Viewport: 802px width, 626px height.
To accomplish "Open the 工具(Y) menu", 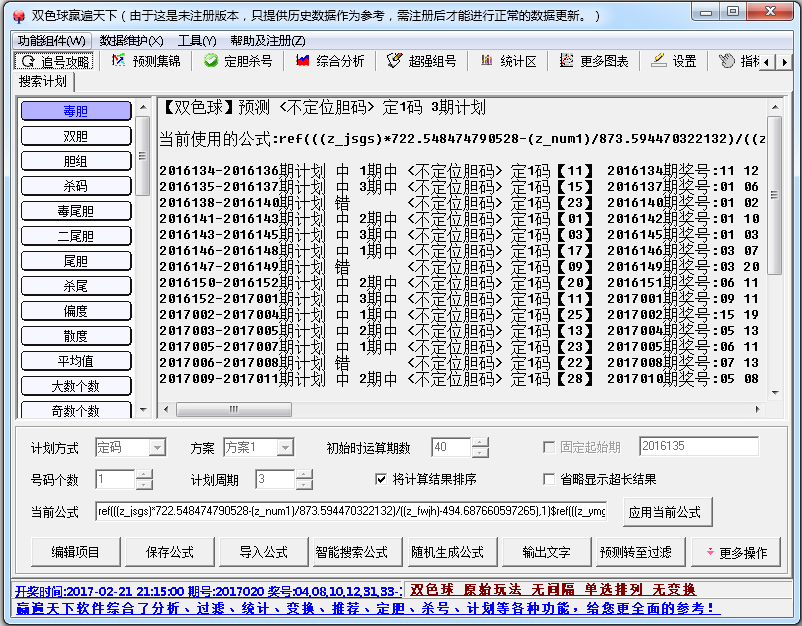I will point(197,40).
